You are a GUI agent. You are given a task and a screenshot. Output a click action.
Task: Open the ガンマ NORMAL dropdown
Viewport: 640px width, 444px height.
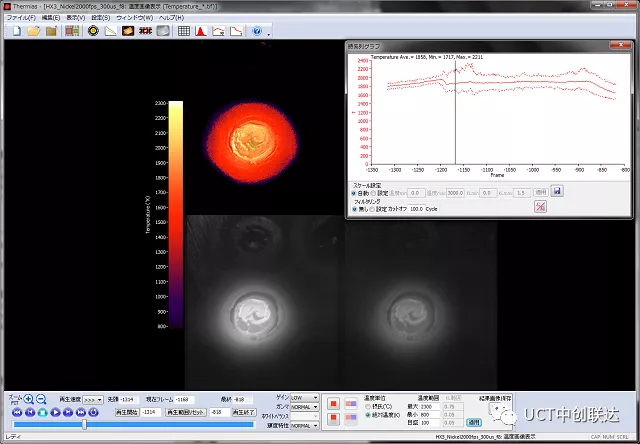click(x=304, y=409)
